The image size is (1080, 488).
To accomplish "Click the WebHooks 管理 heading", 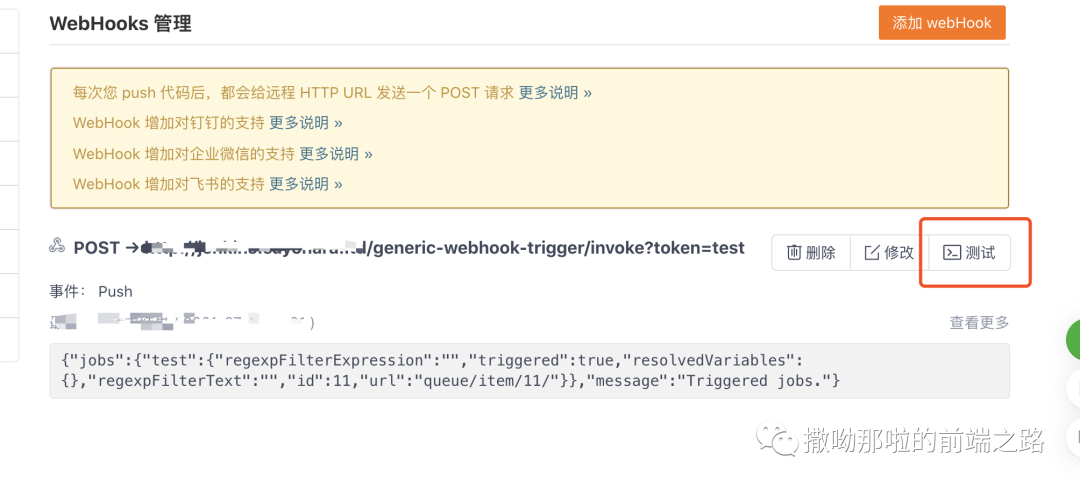I will coord(120,24).
